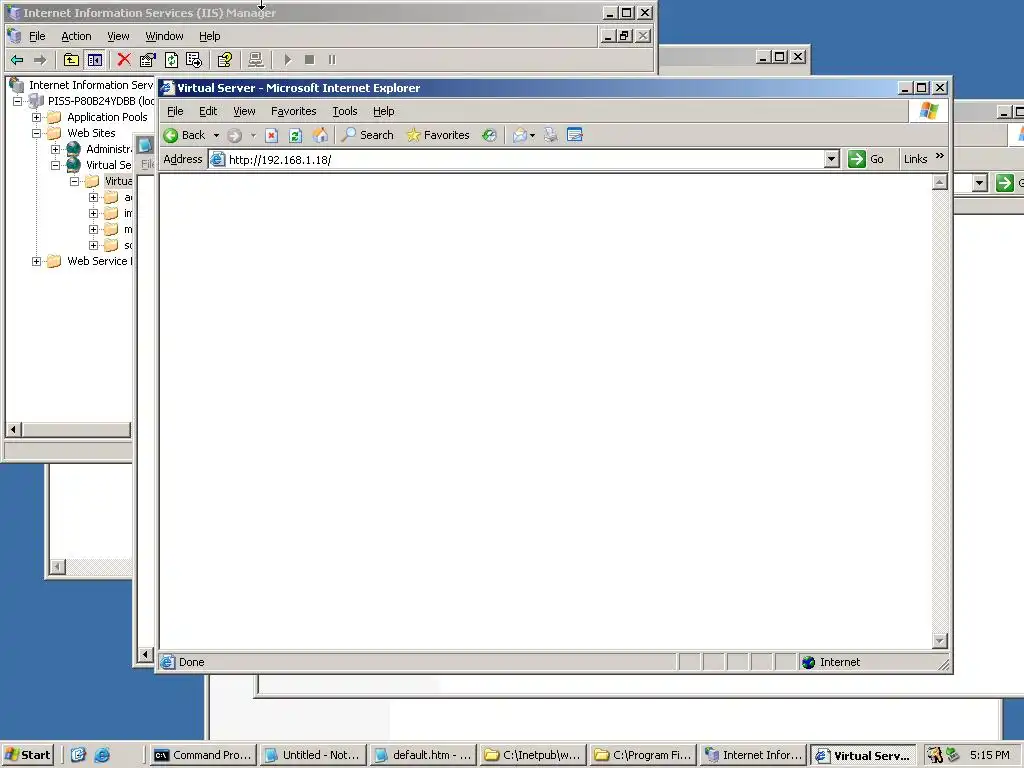This screenshot has width=1024, height=768.
Task: Open IE Edit menu
Action: pyautogui.click(x=208, y=112)
